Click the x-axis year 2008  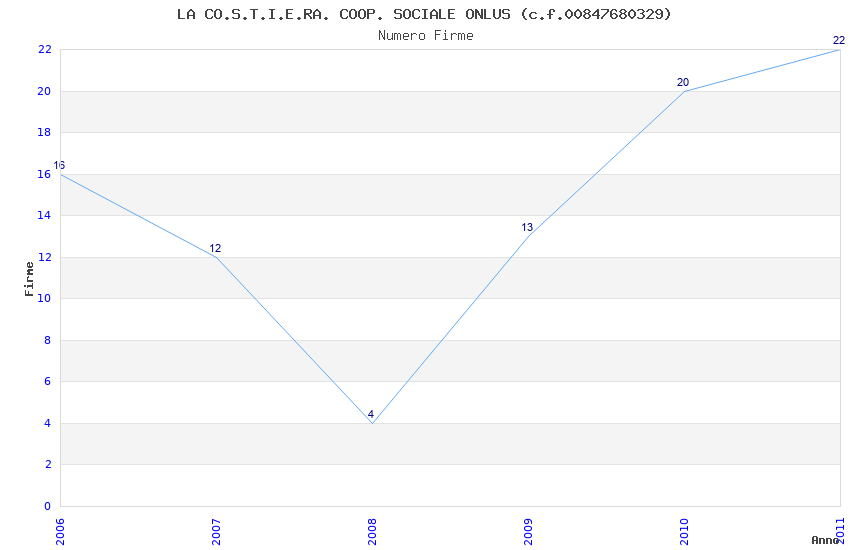tap(372, 531)
